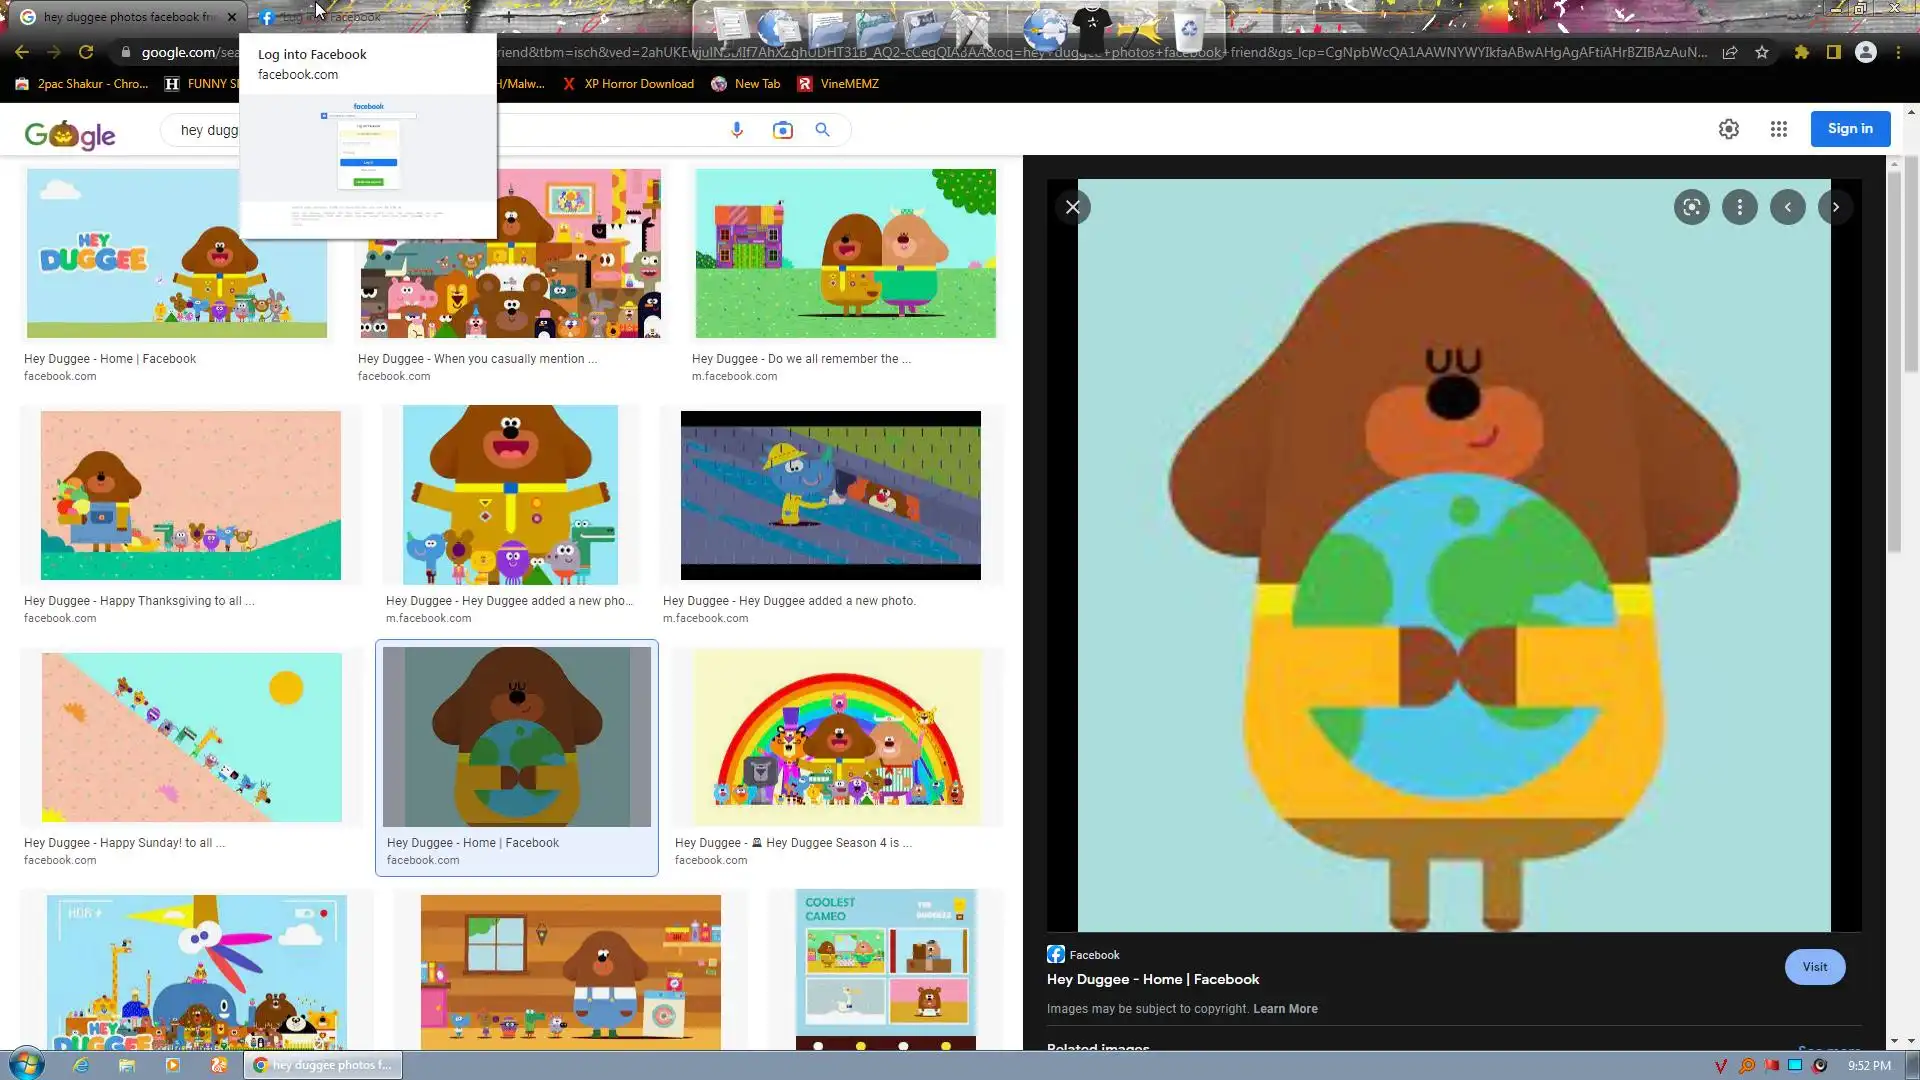
Task: Click the blue search magnifier icon
Action: pos(822,130)
